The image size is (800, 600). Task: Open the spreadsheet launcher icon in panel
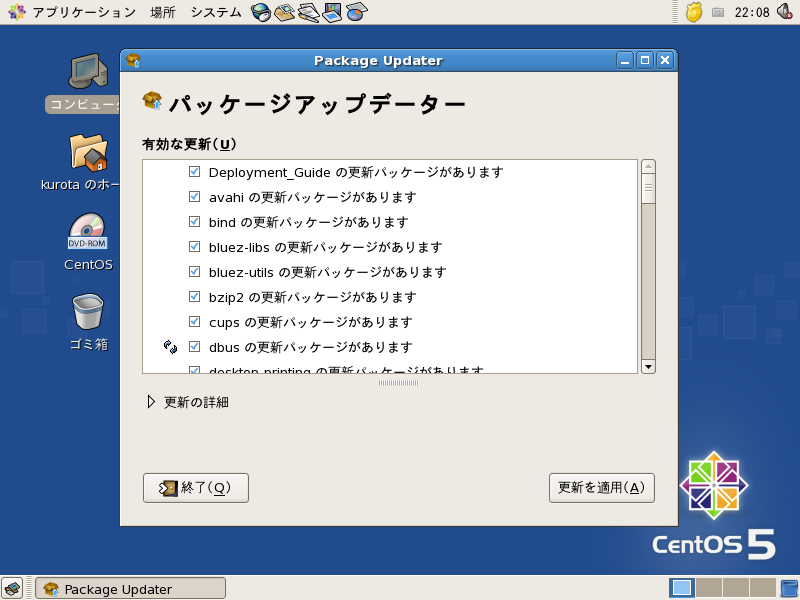pyautogui.click(x=357, y=12)
